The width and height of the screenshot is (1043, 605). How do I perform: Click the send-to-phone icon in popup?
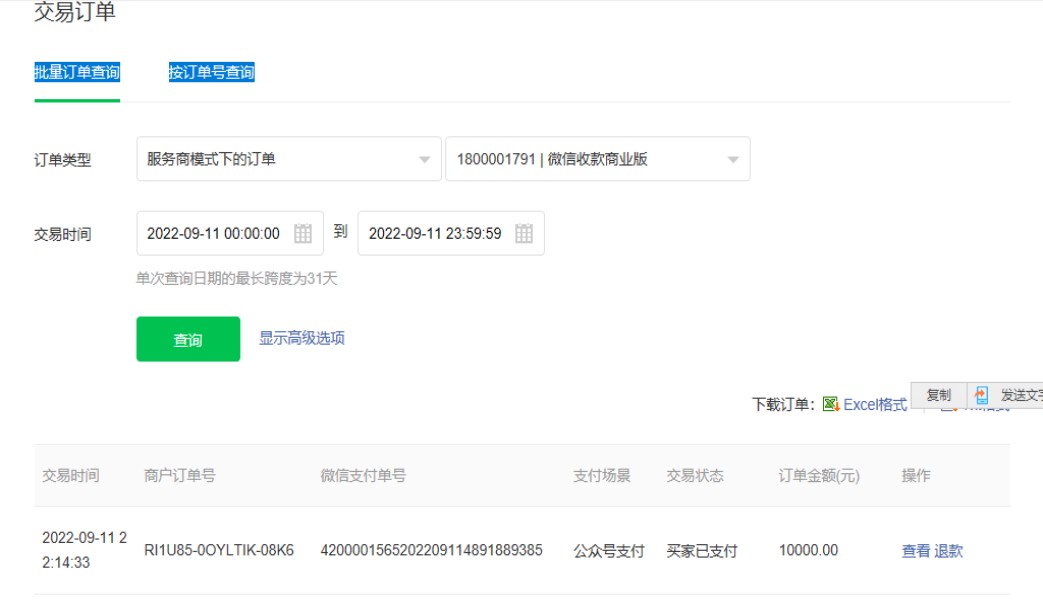[x=982, y=395]
